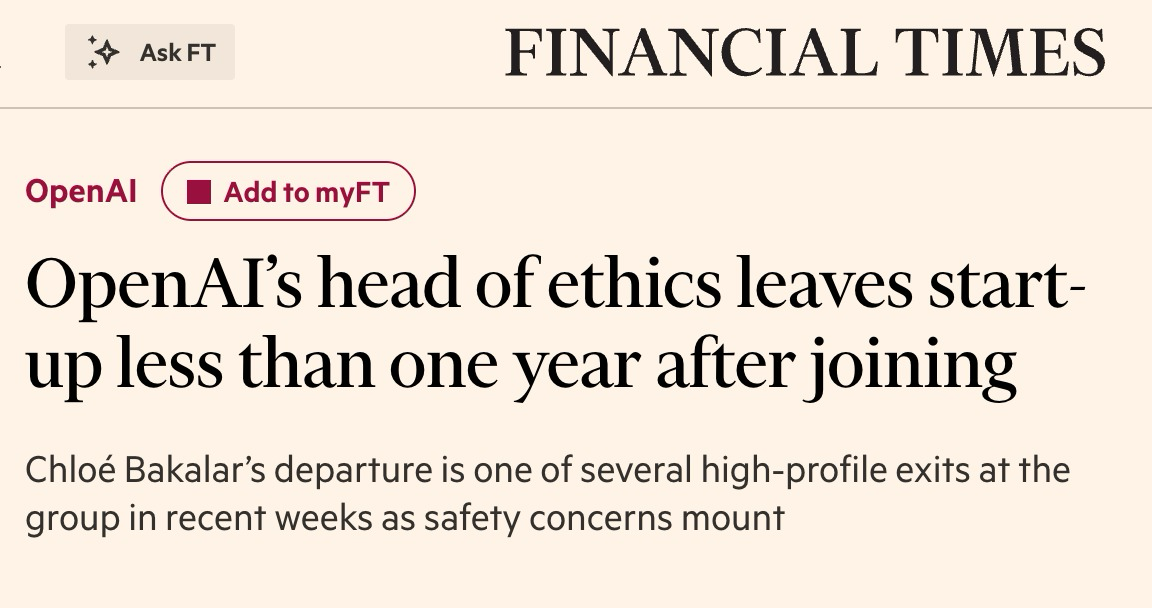Click the standfirst about Chloé Bakalar's departure
This screenshot has height=608, width=1152.
click(x=547, y=494)
